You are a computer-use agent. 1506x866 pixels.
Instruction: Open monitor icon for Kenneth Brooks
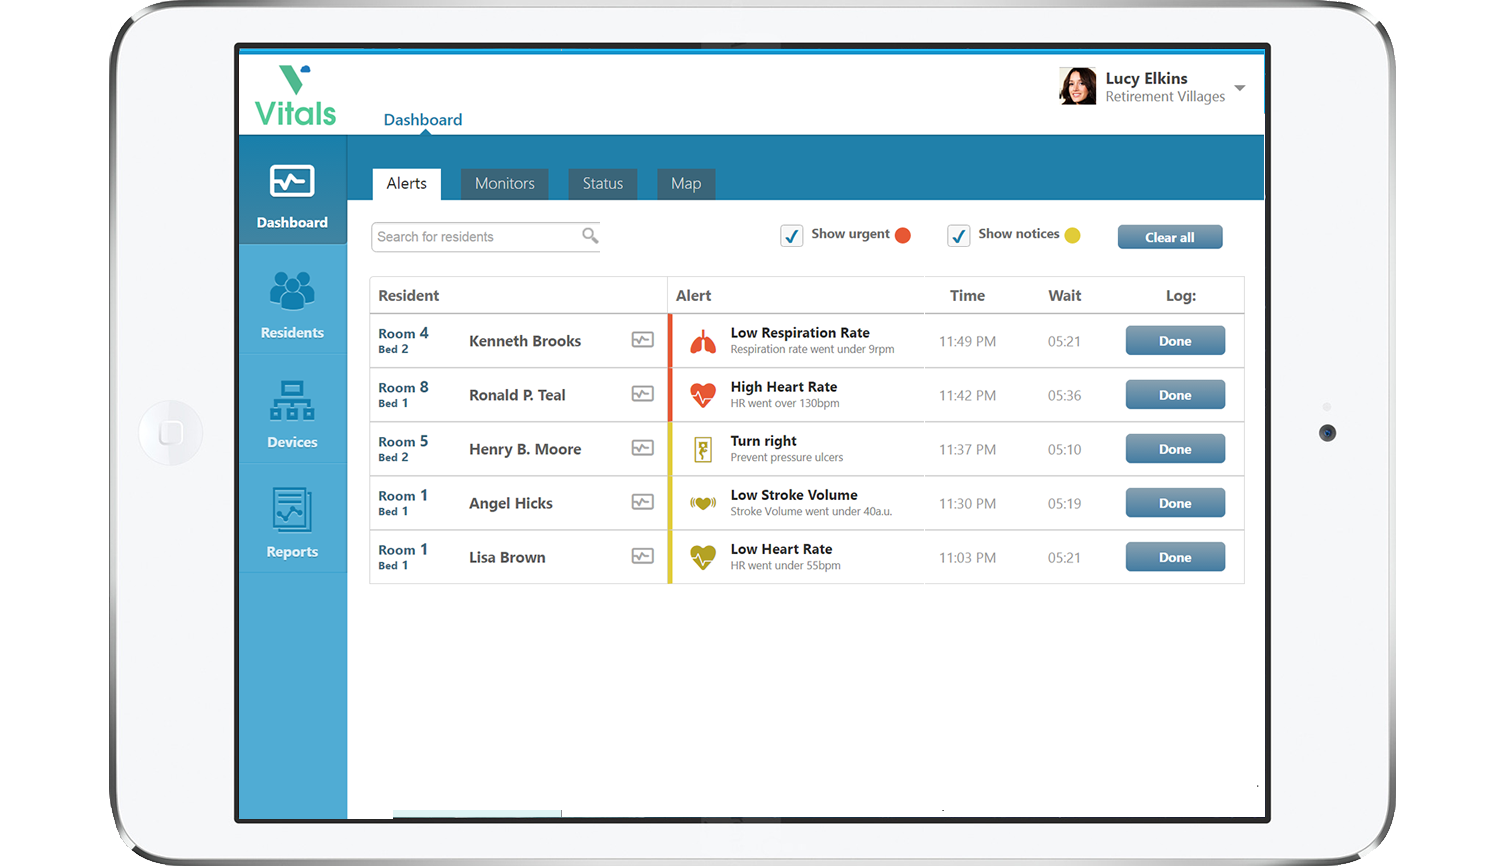pyautogui.click(x=643, y=340)
